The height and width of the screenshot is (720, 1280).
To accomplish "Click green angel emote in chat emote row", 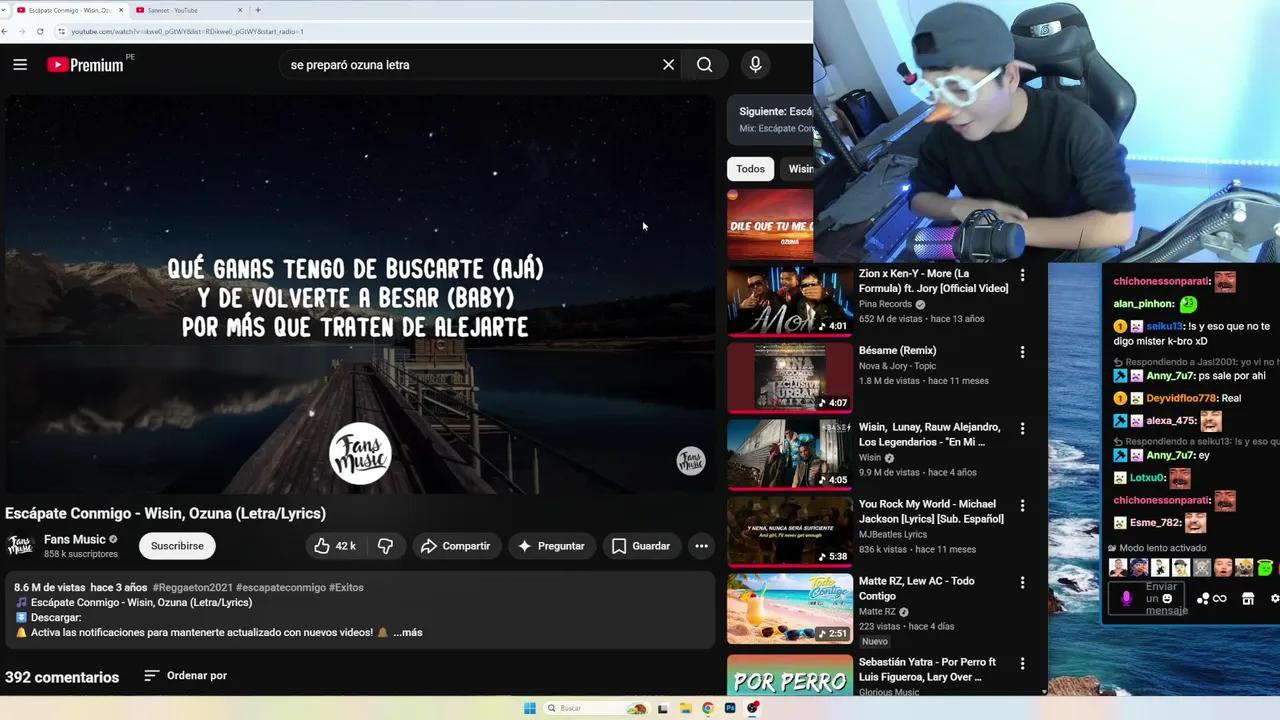I will 1265,568.
